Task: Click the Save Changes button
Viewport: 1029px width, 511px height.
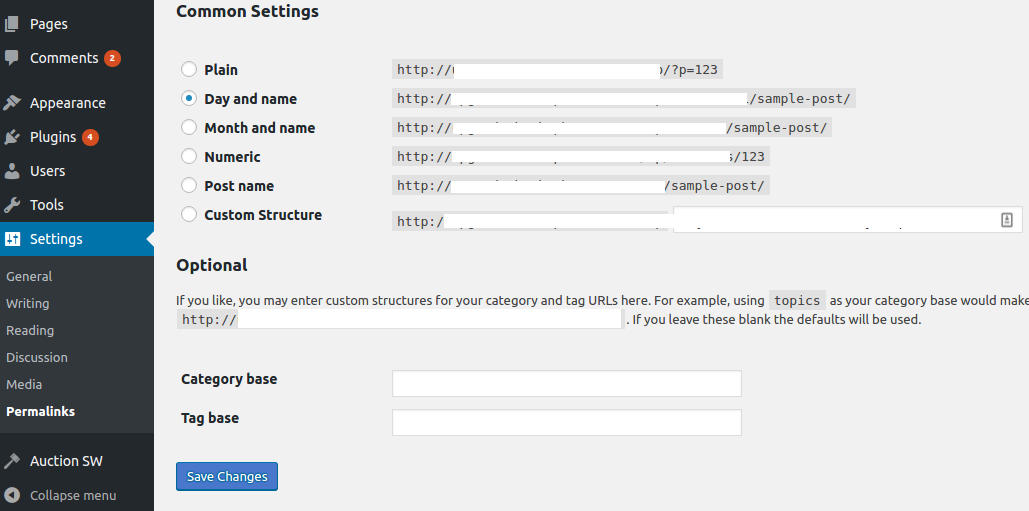Action: point(227,477)
